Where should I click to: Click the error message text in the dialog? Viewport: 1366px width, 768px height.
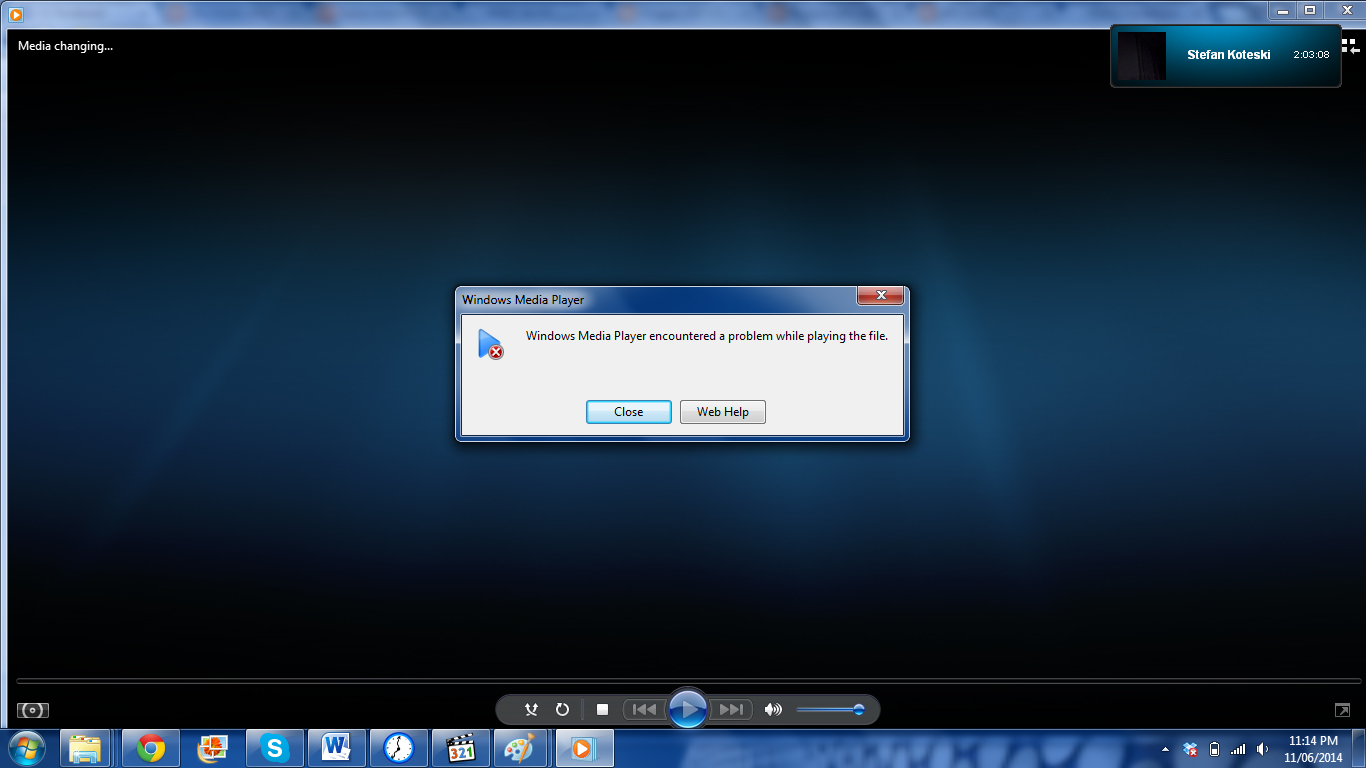tap(707, 336)
